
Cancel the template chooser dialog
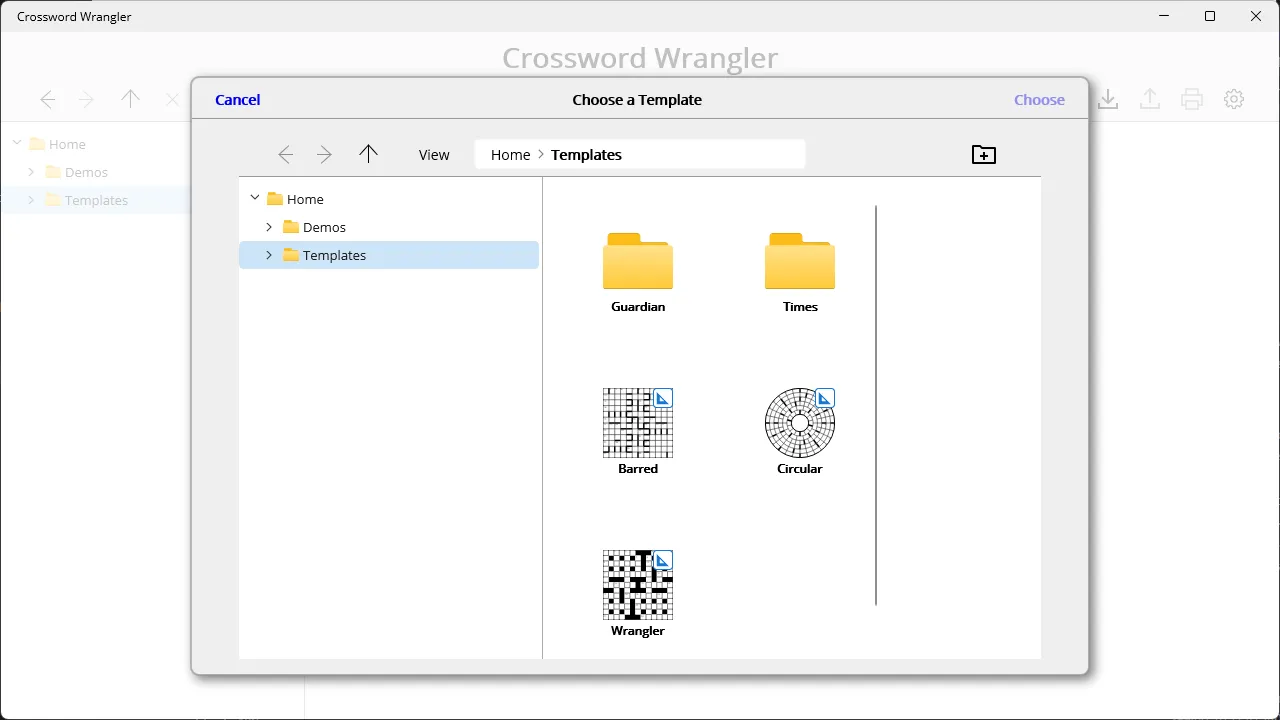coord(238,100)
